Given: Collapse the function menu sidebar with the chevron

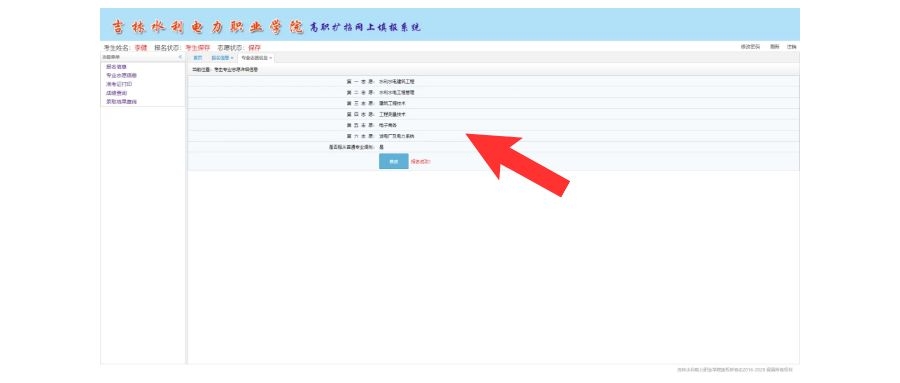Looking at the screenshot, I should point(180,57).
